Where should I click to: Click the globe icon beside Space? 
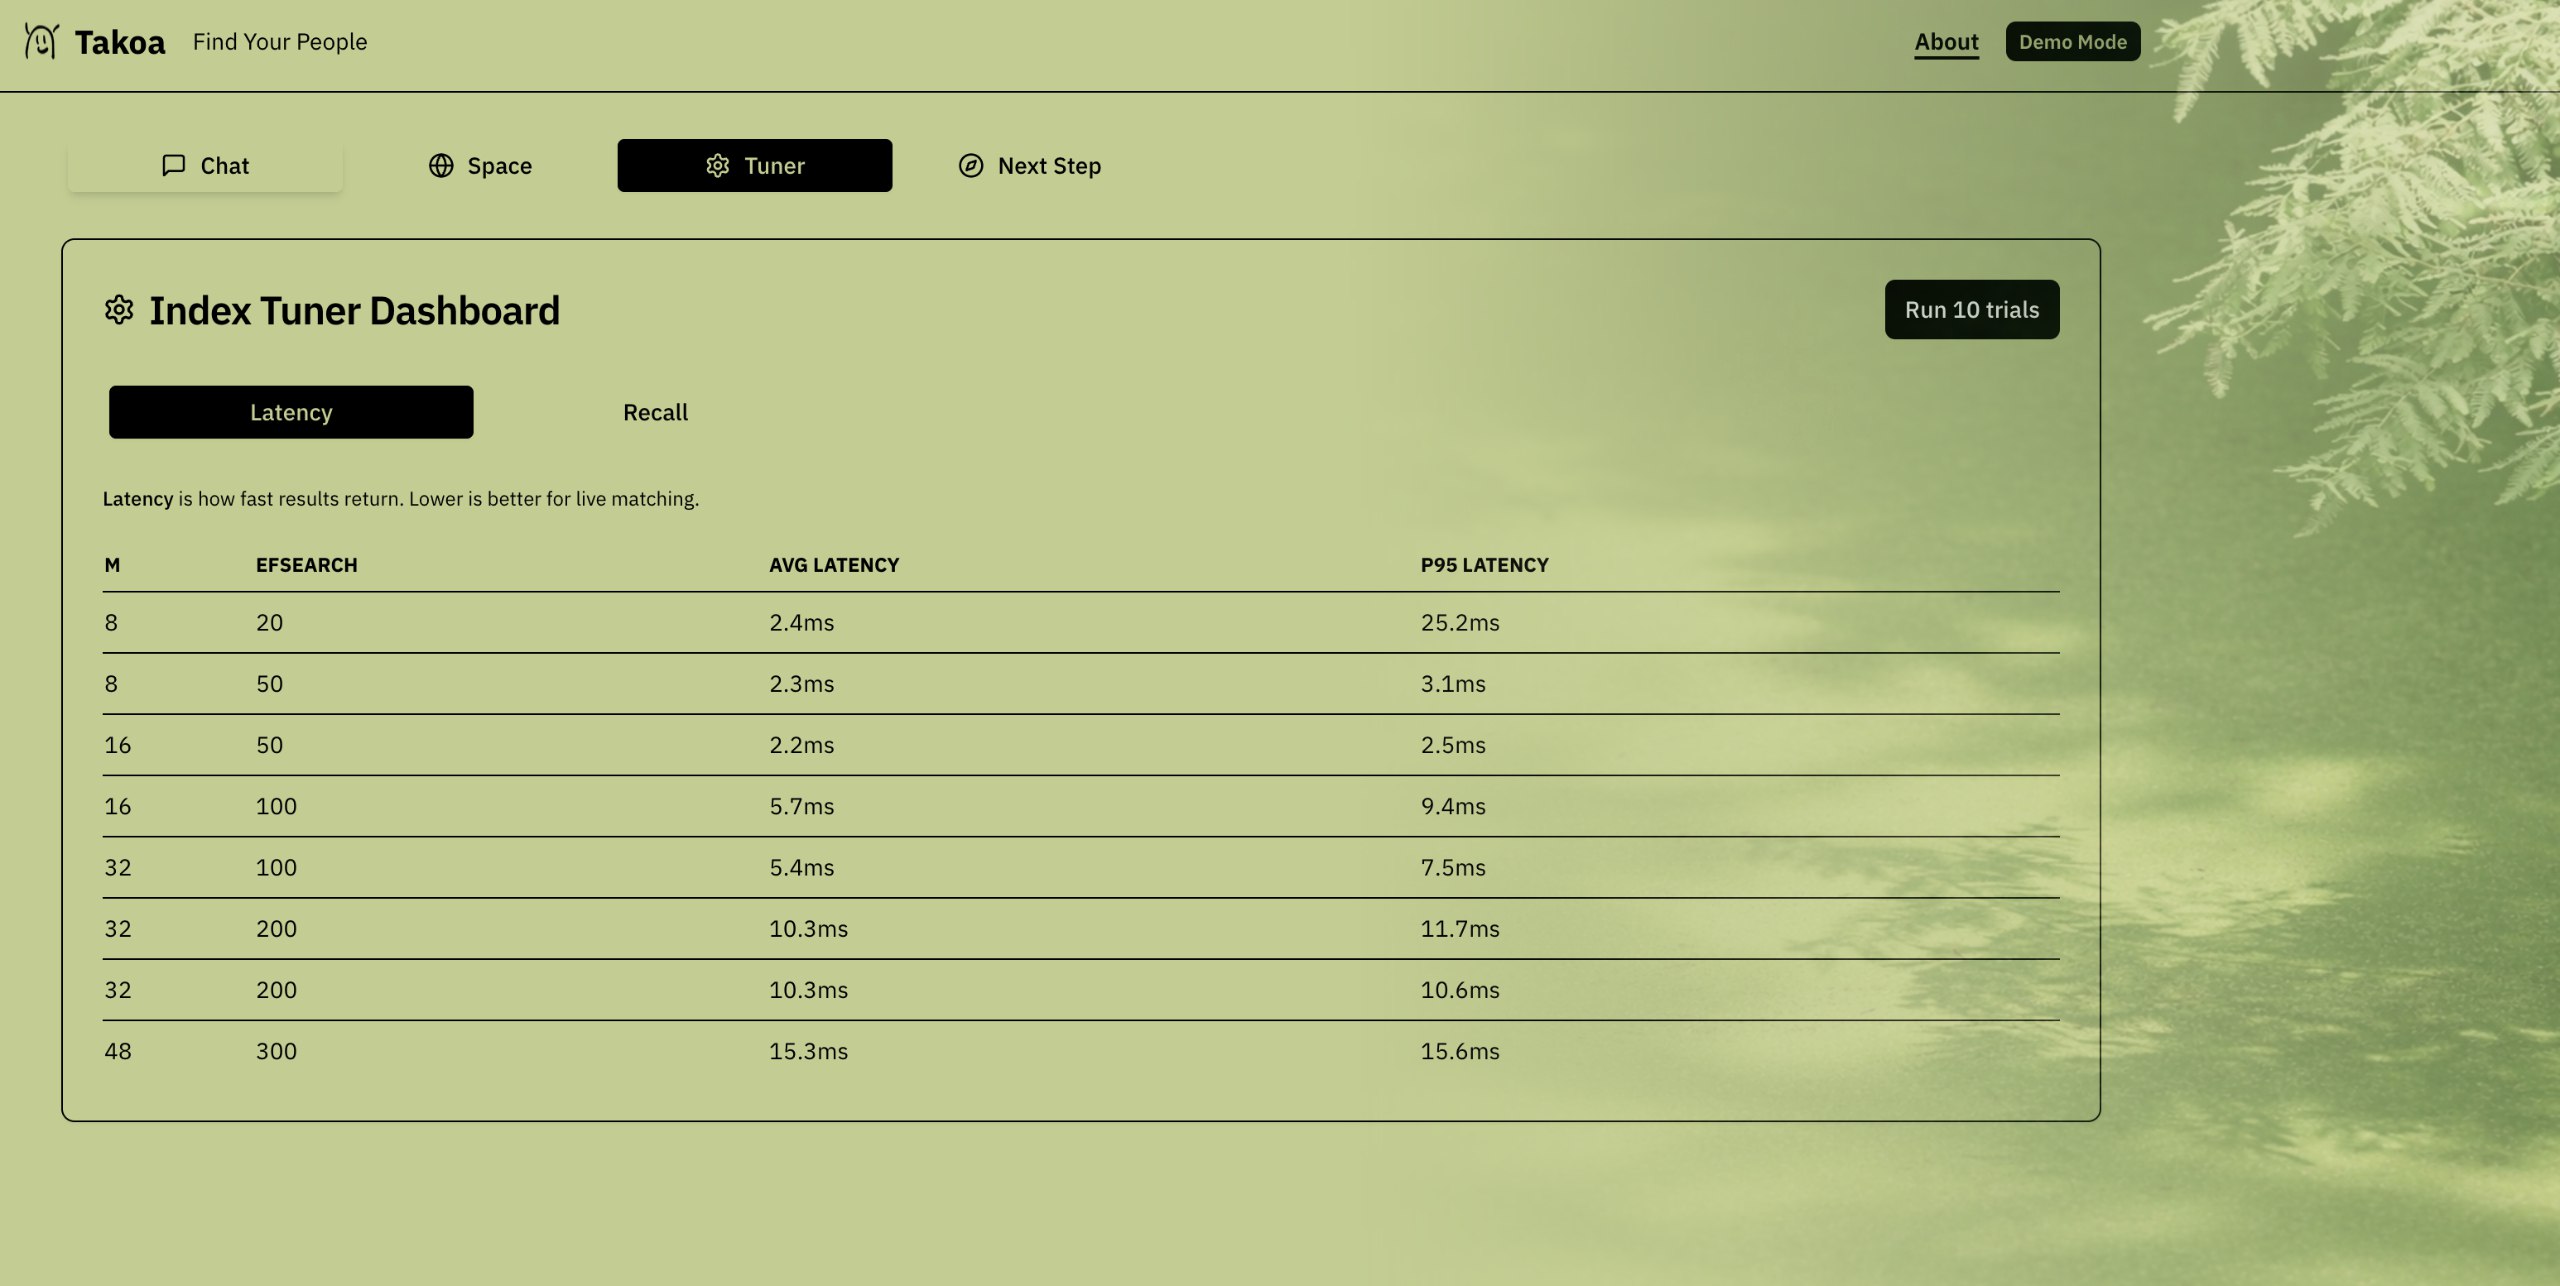(x=441, y=165)
